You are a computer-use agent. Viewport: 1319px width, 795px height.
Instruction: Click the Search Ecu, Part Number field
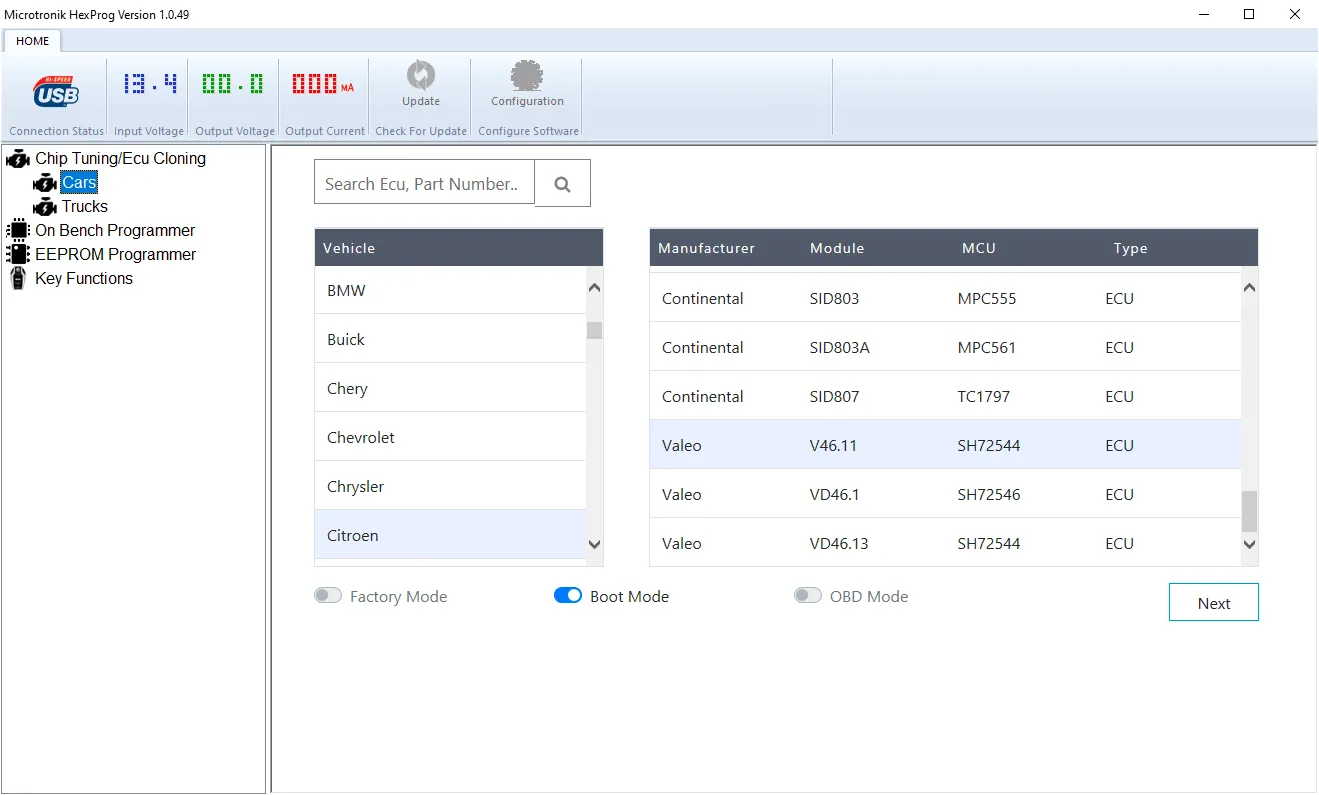(x=424, y=183)
